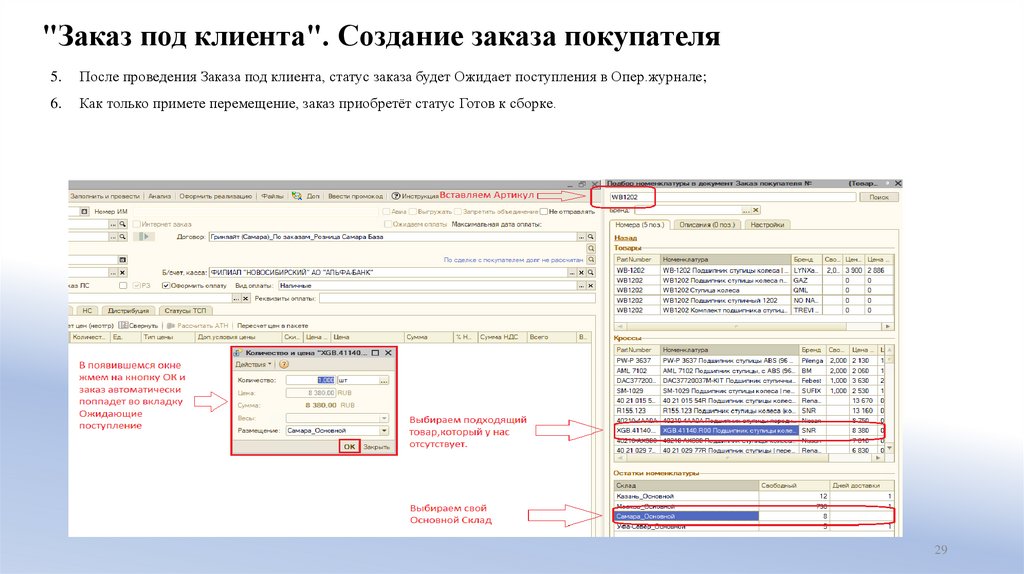Click Пересчет цен в пакете
This screenshot has height=574, width=1024.
pyautogui.click(x=272, y=325)
